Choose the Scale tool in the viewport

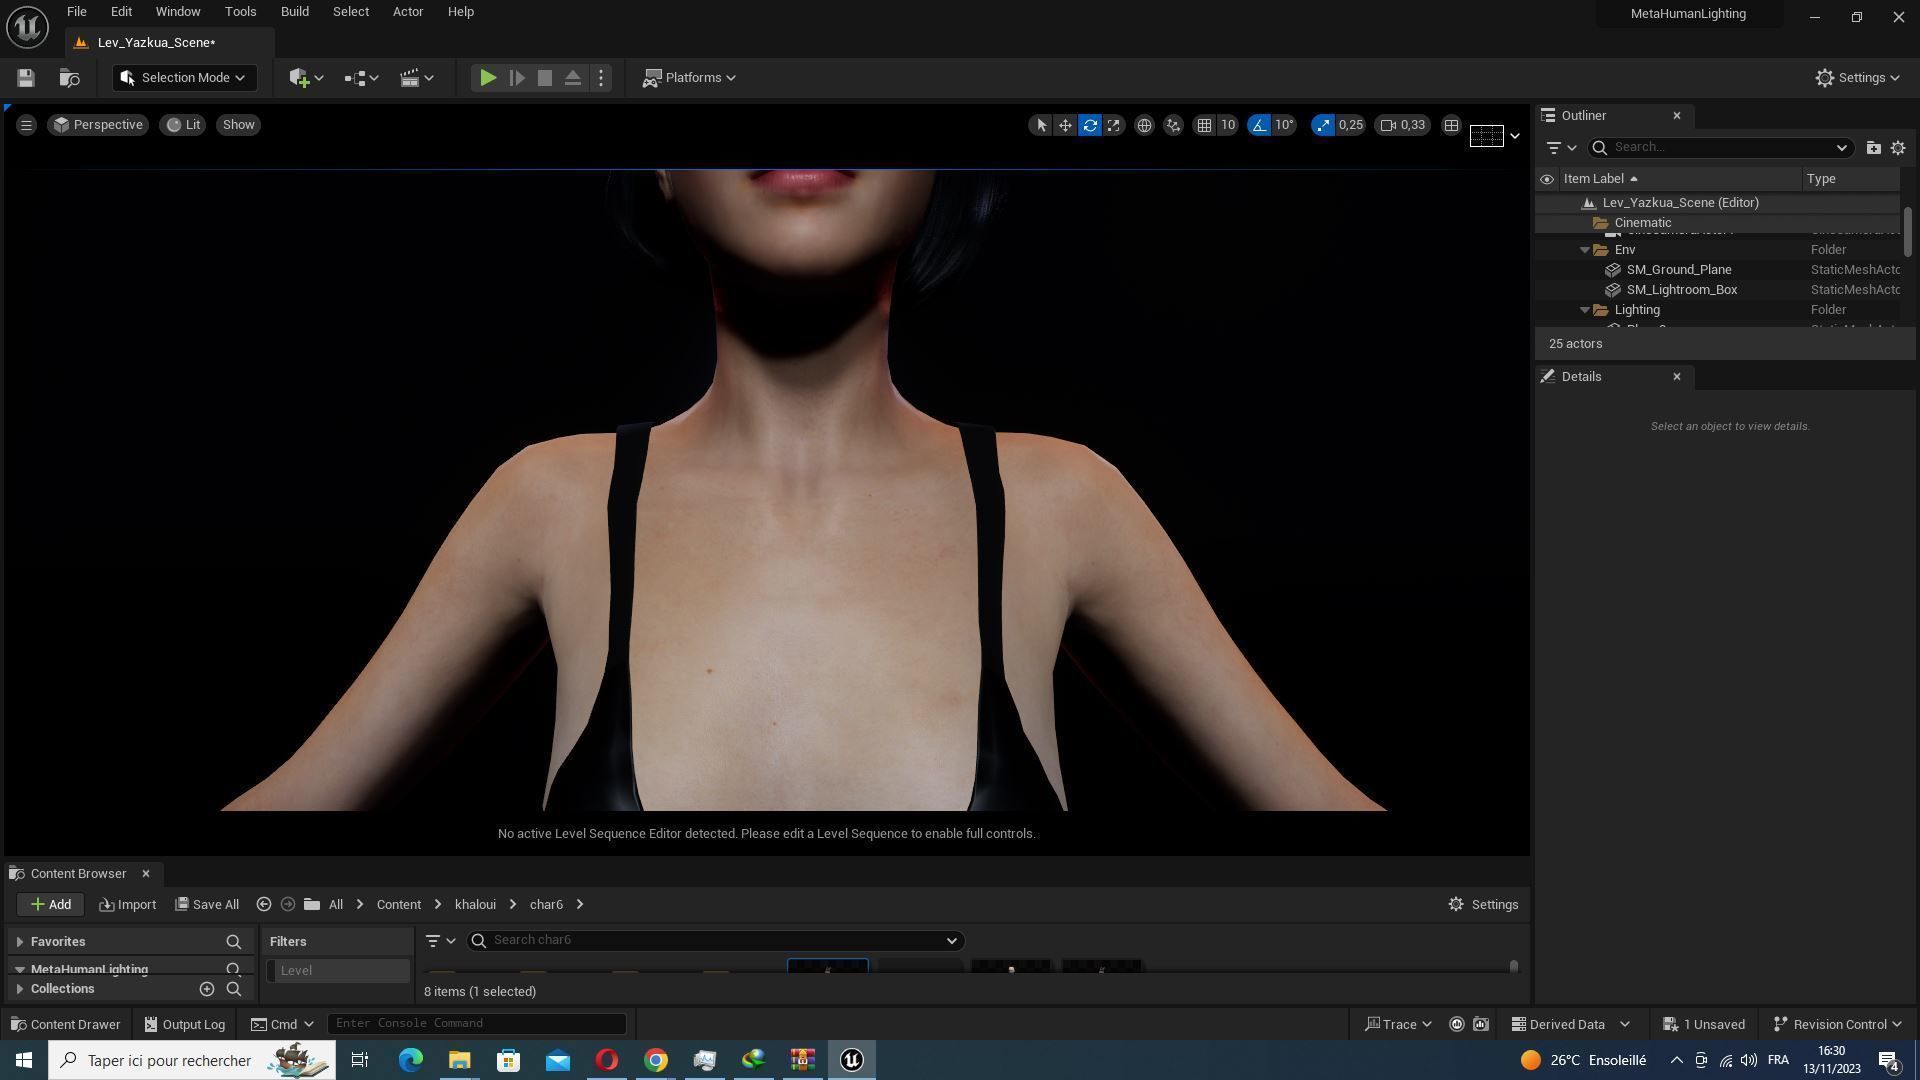pos(1114,125)
